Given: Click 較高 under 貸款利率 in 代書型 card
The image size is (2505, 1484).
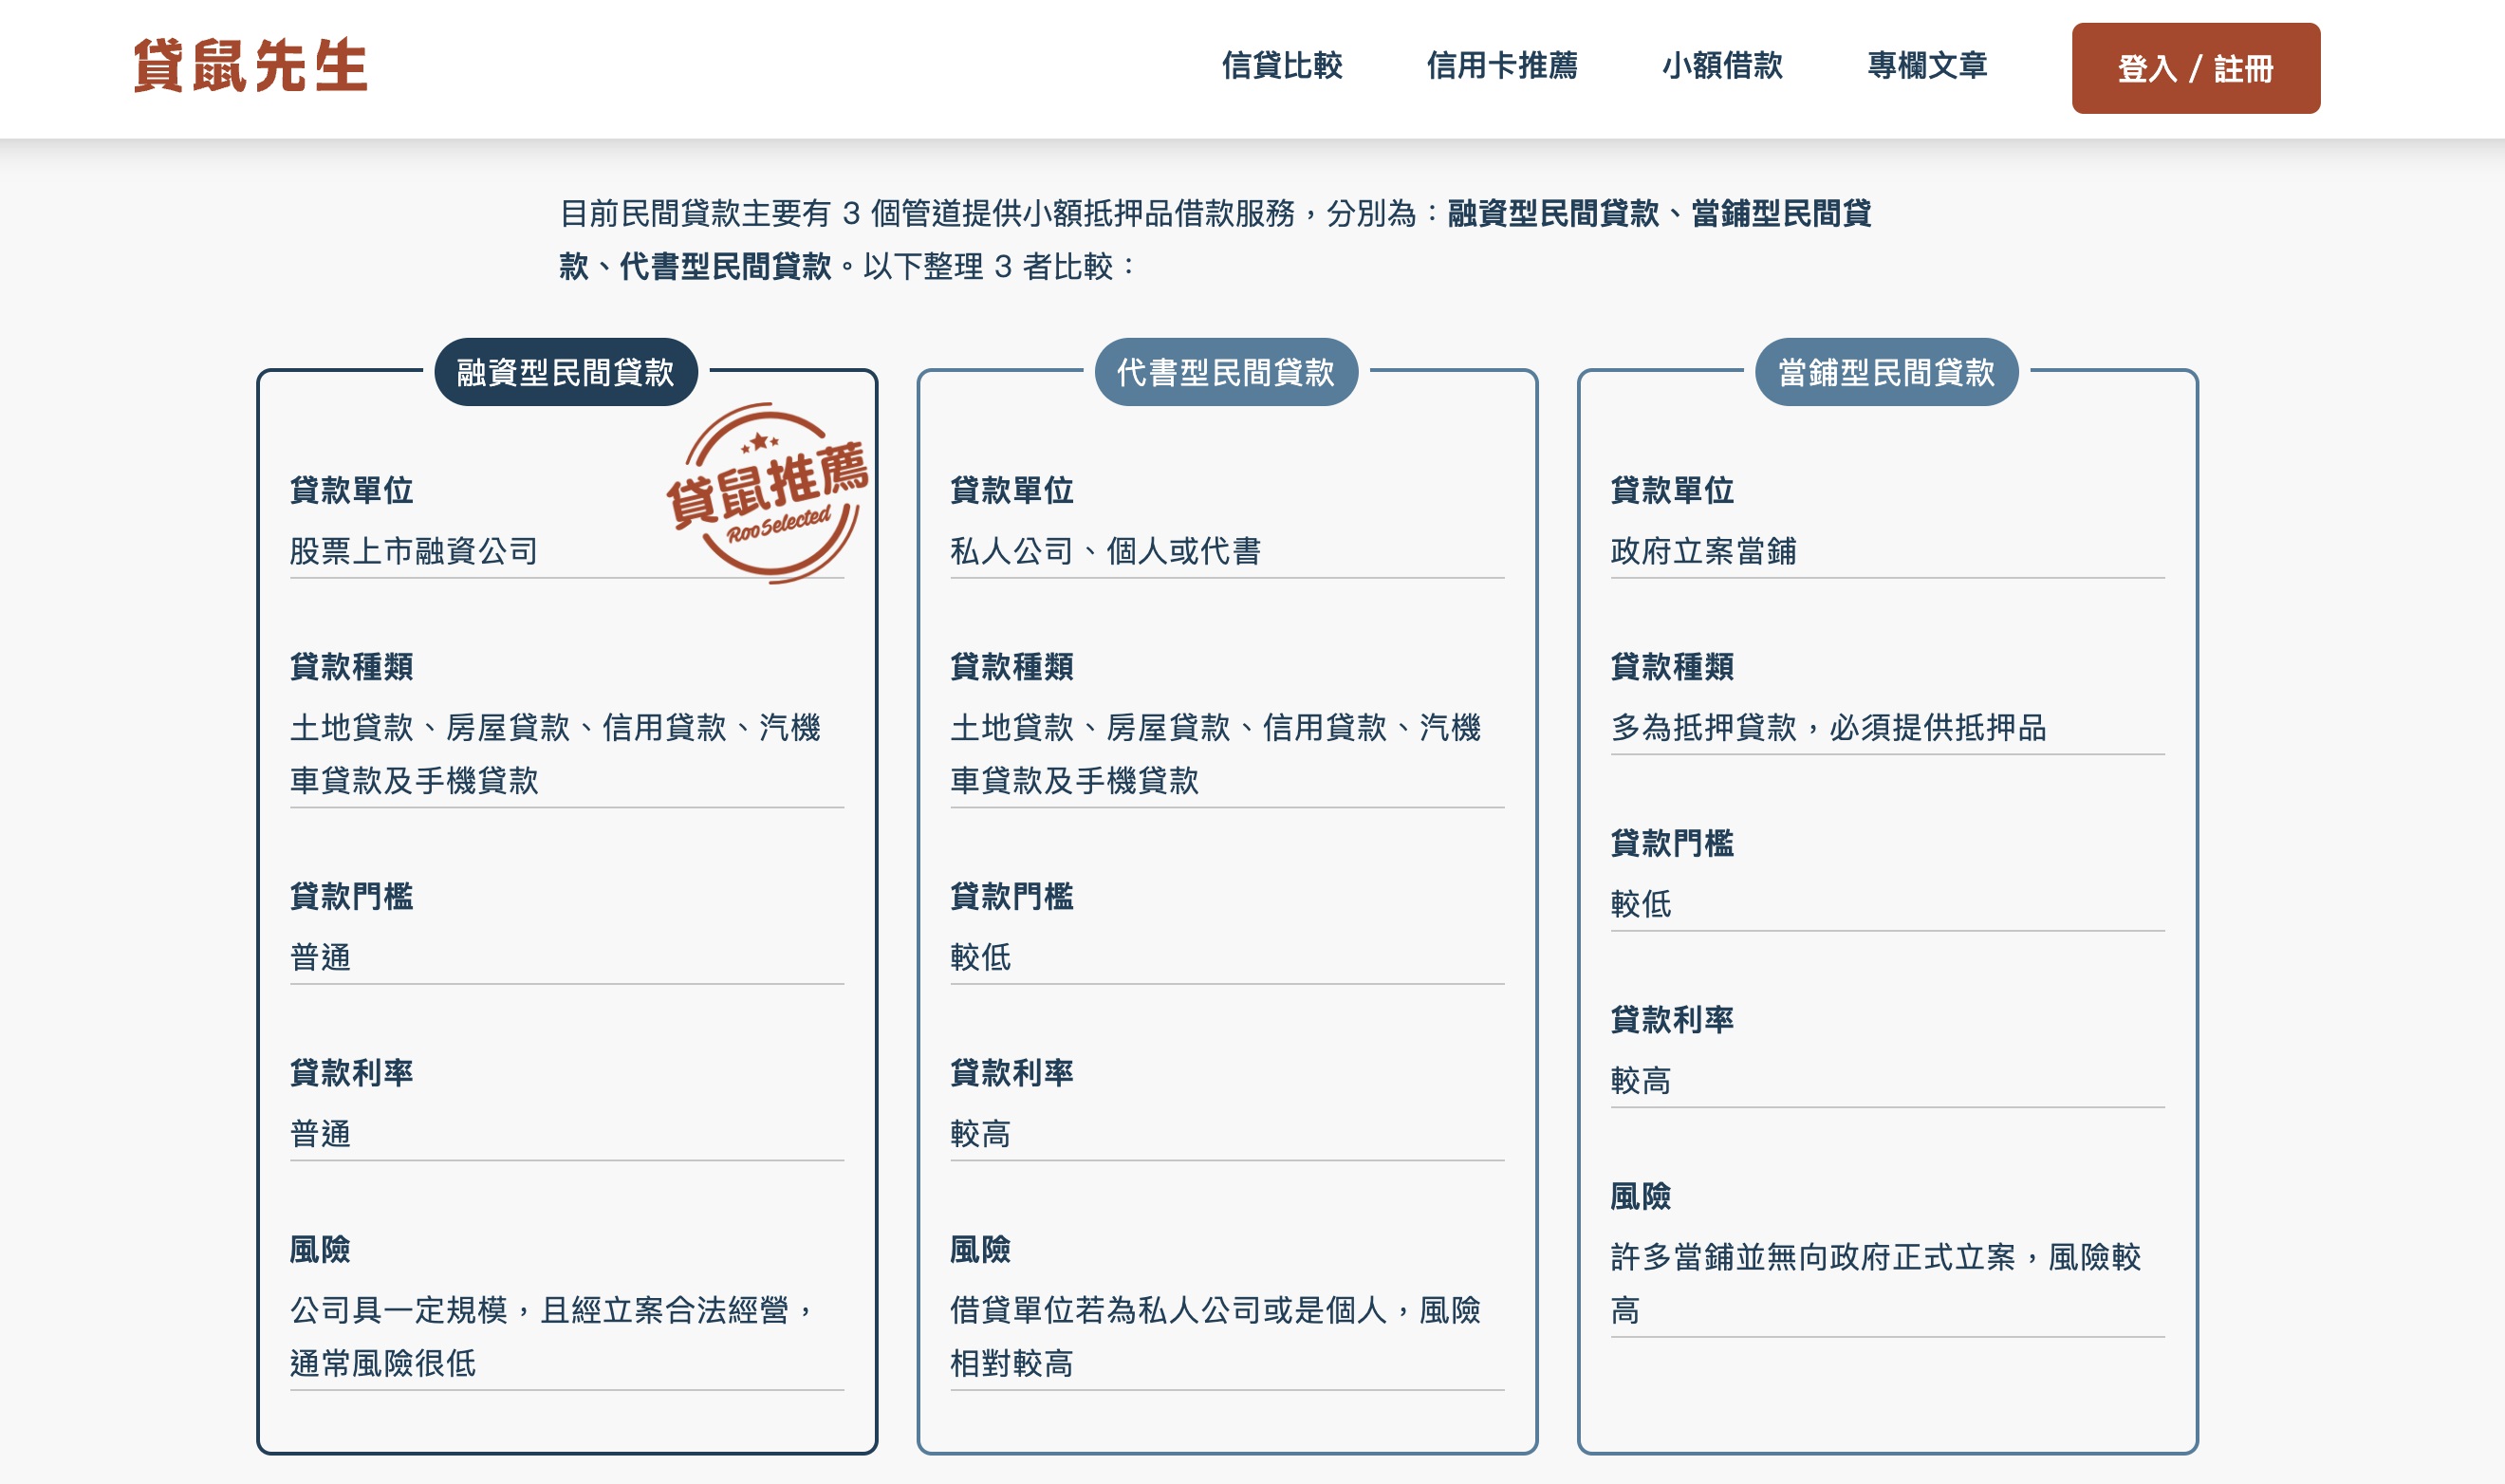Looking at the screenshot, I should tap(980, 1134).
